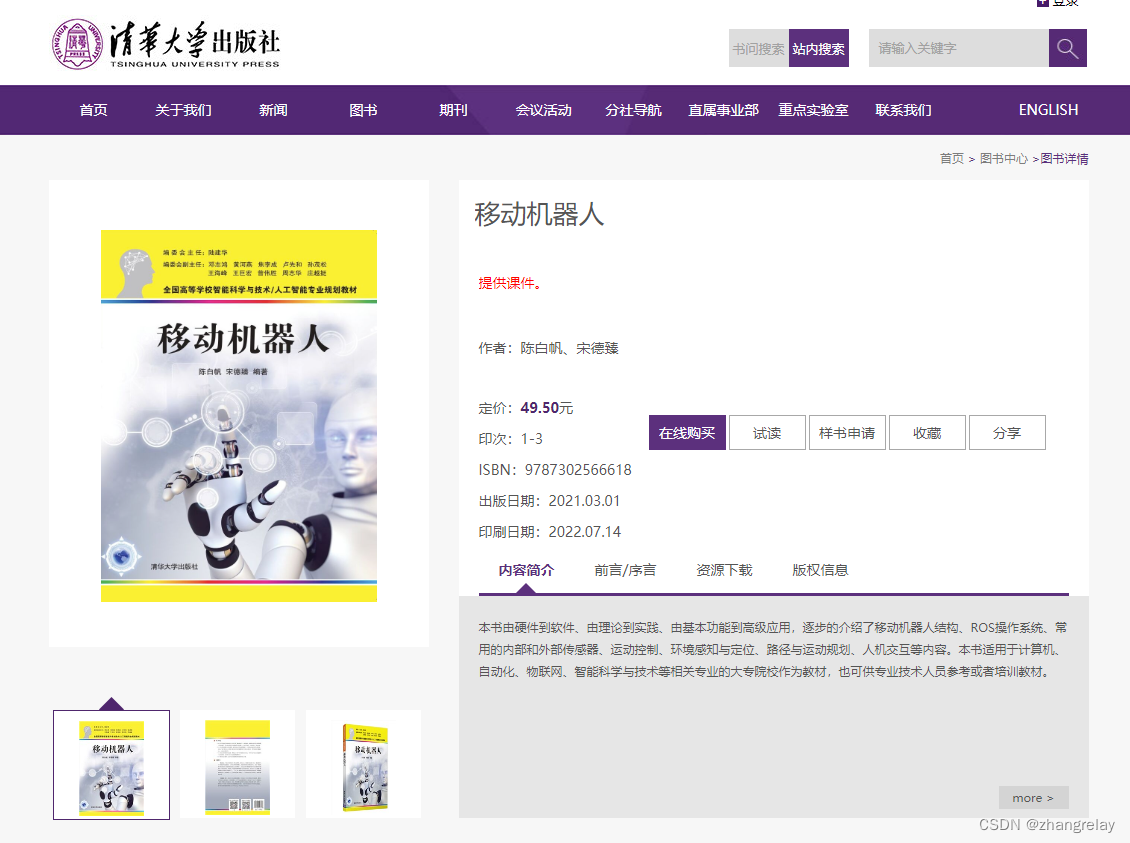Click the 印次 value 1-3
Image resolution: width=1130 pixels, height=843 pixels.
(x=532, y=439)
